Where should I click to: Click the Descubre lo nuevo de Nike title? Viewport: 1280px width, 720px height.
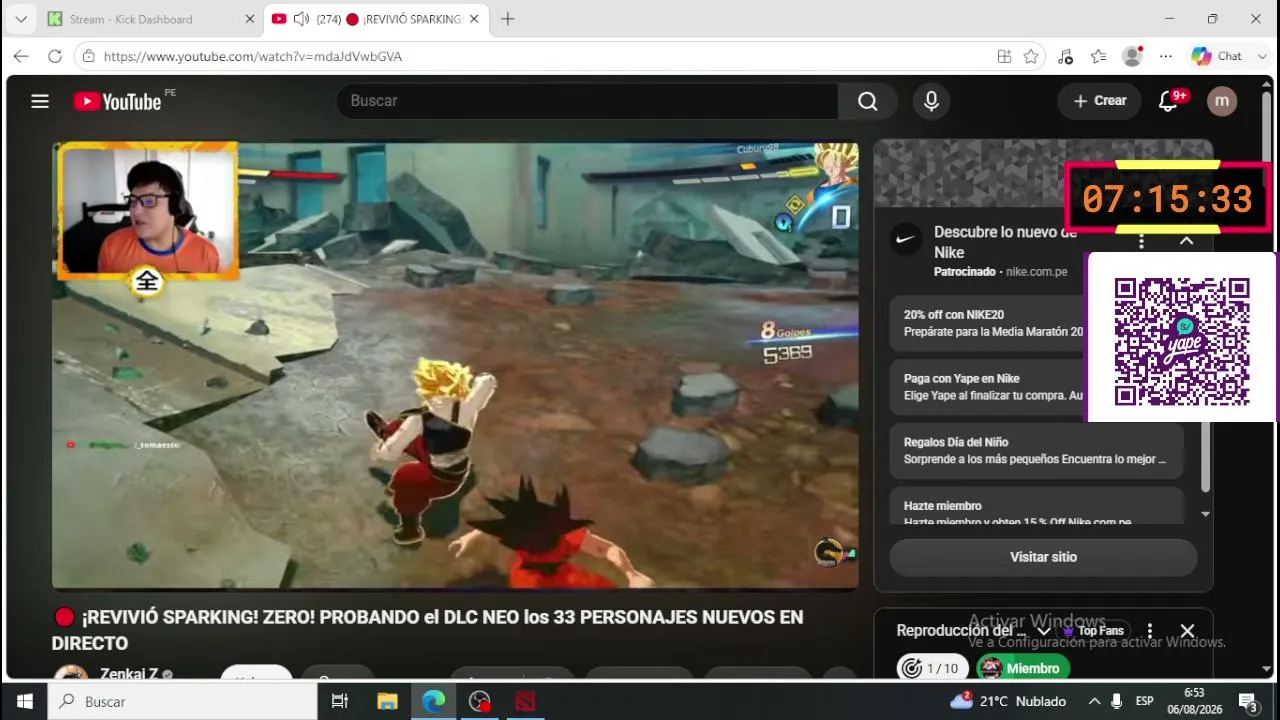pos(1006,242)
